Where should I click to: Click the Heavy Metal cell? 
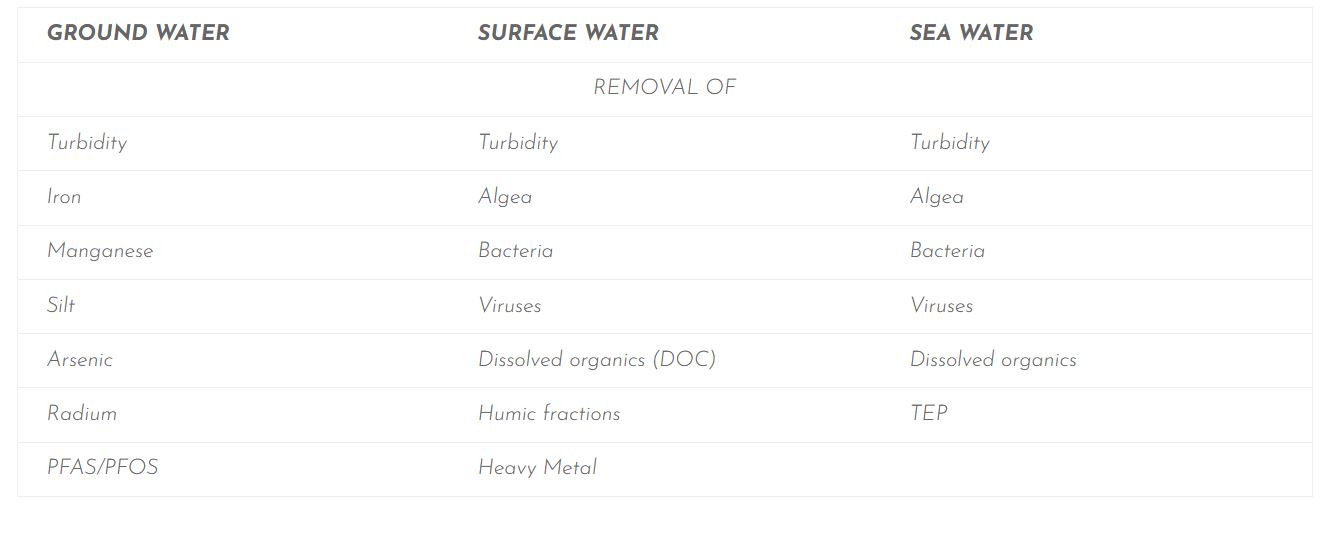[537, 468]
